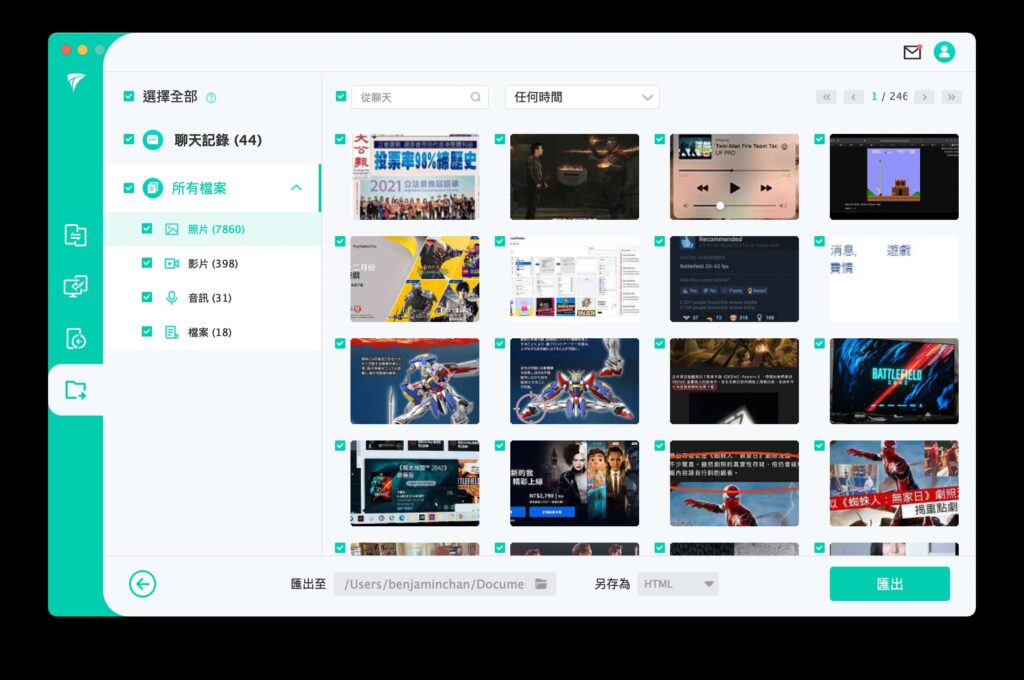Uncheck the 選擇全部 checkbox
Screen dimensions: 1024x680
pos(129,97)
